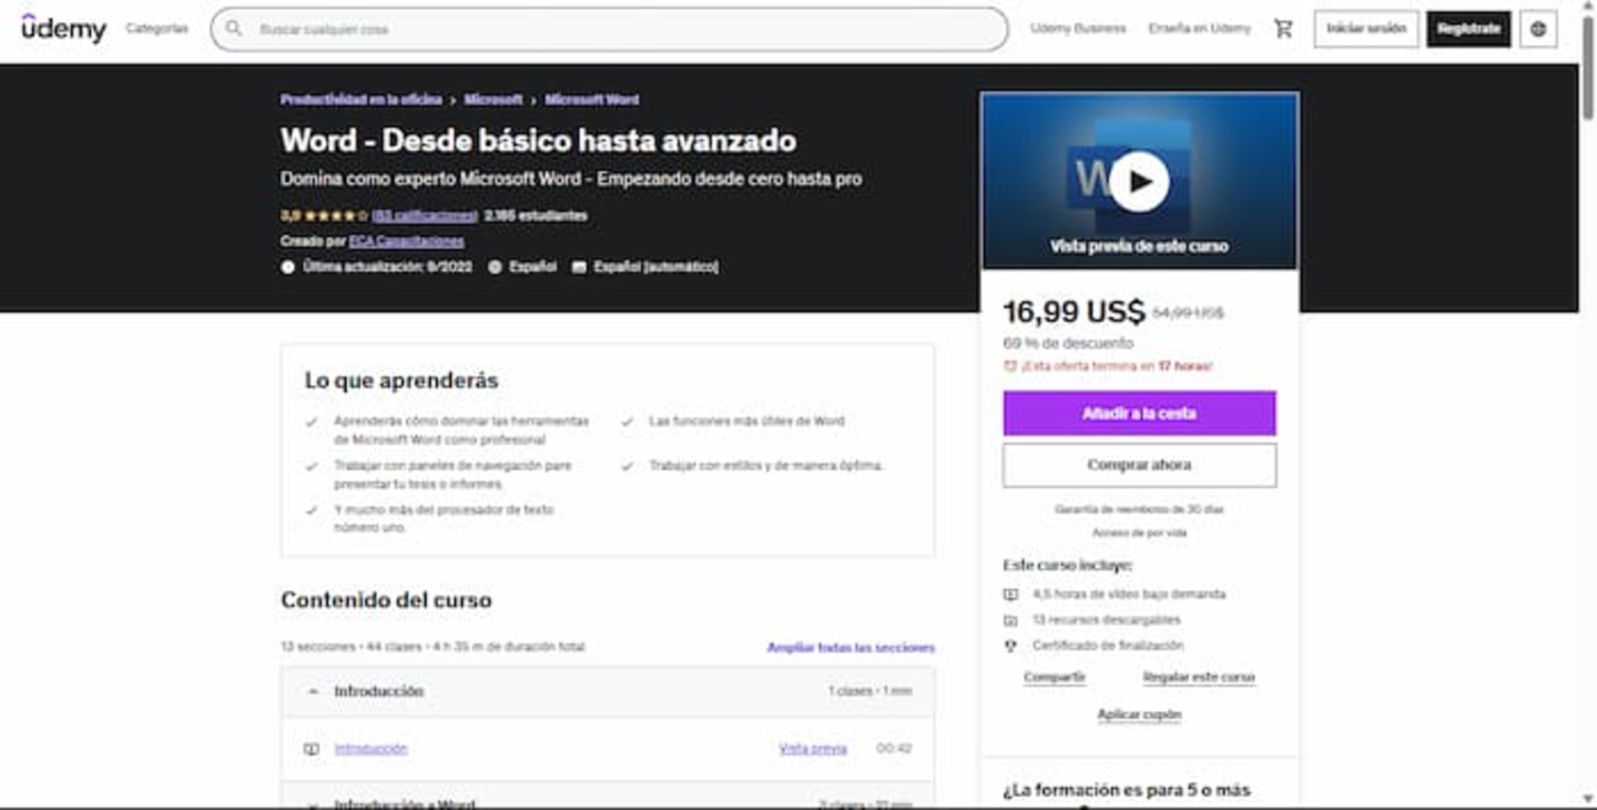Viewport: 1597px width, 810px height.
Task: Click the last-update badge icon
Action: [x=288, y=267]
